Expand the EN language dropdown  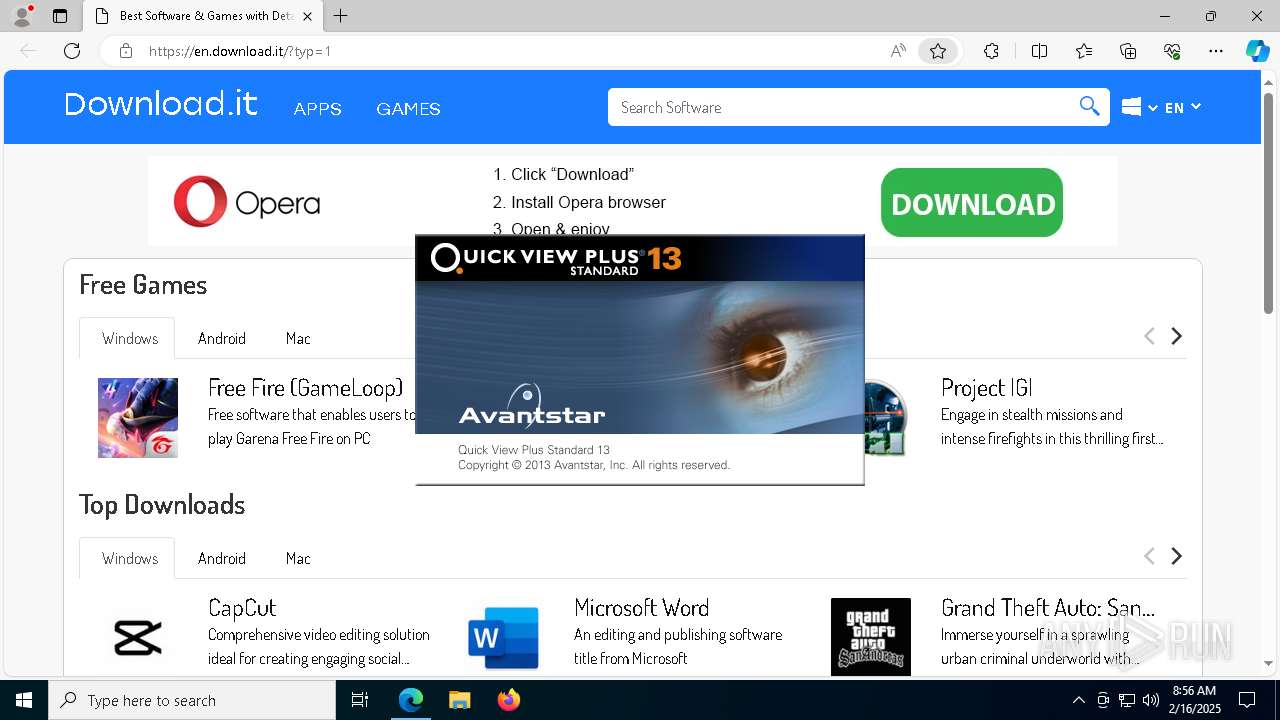click(x=1183, y=107)
